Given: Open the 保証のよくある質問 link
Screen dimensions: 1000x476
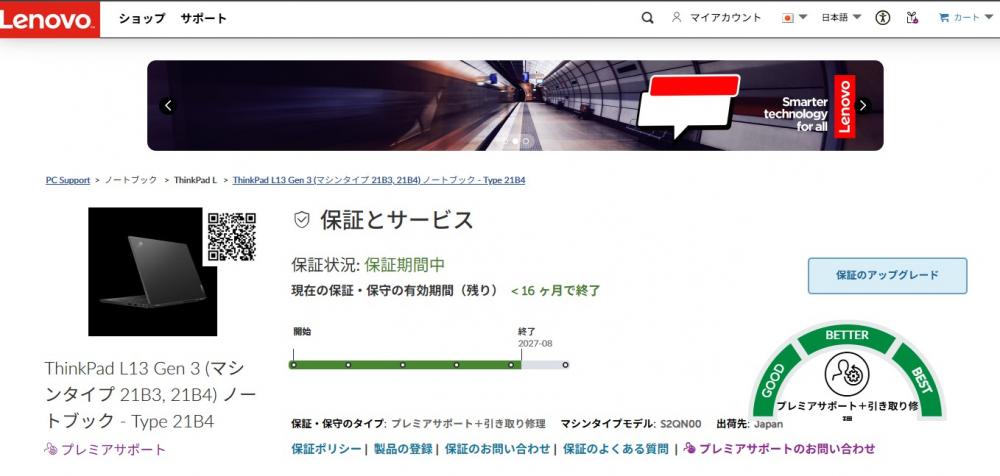Looking at the screenshot, I should click(615, 449).
